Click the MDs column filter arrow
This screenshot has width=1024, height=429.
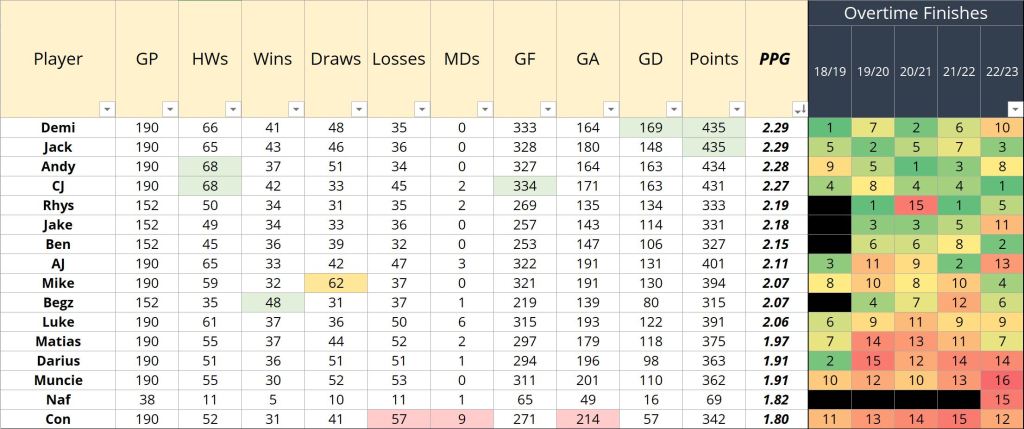(x=484, y=108)
